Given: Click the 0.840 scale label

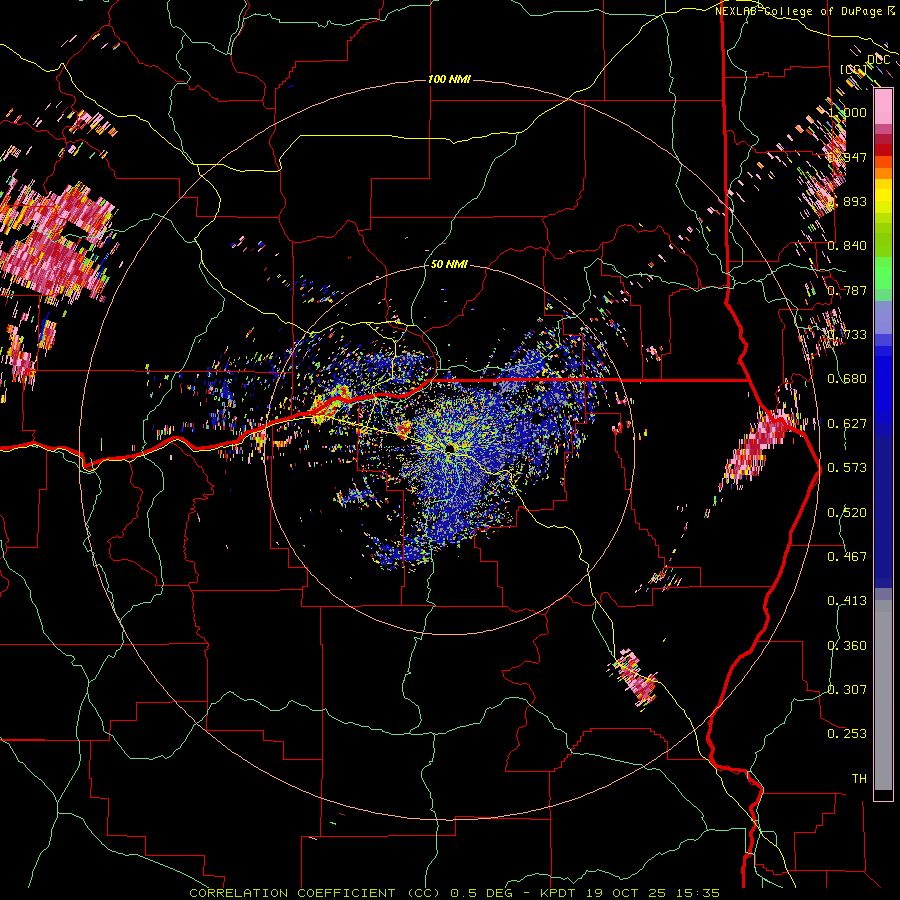Looking at the screenshot, I should [848, 246].
